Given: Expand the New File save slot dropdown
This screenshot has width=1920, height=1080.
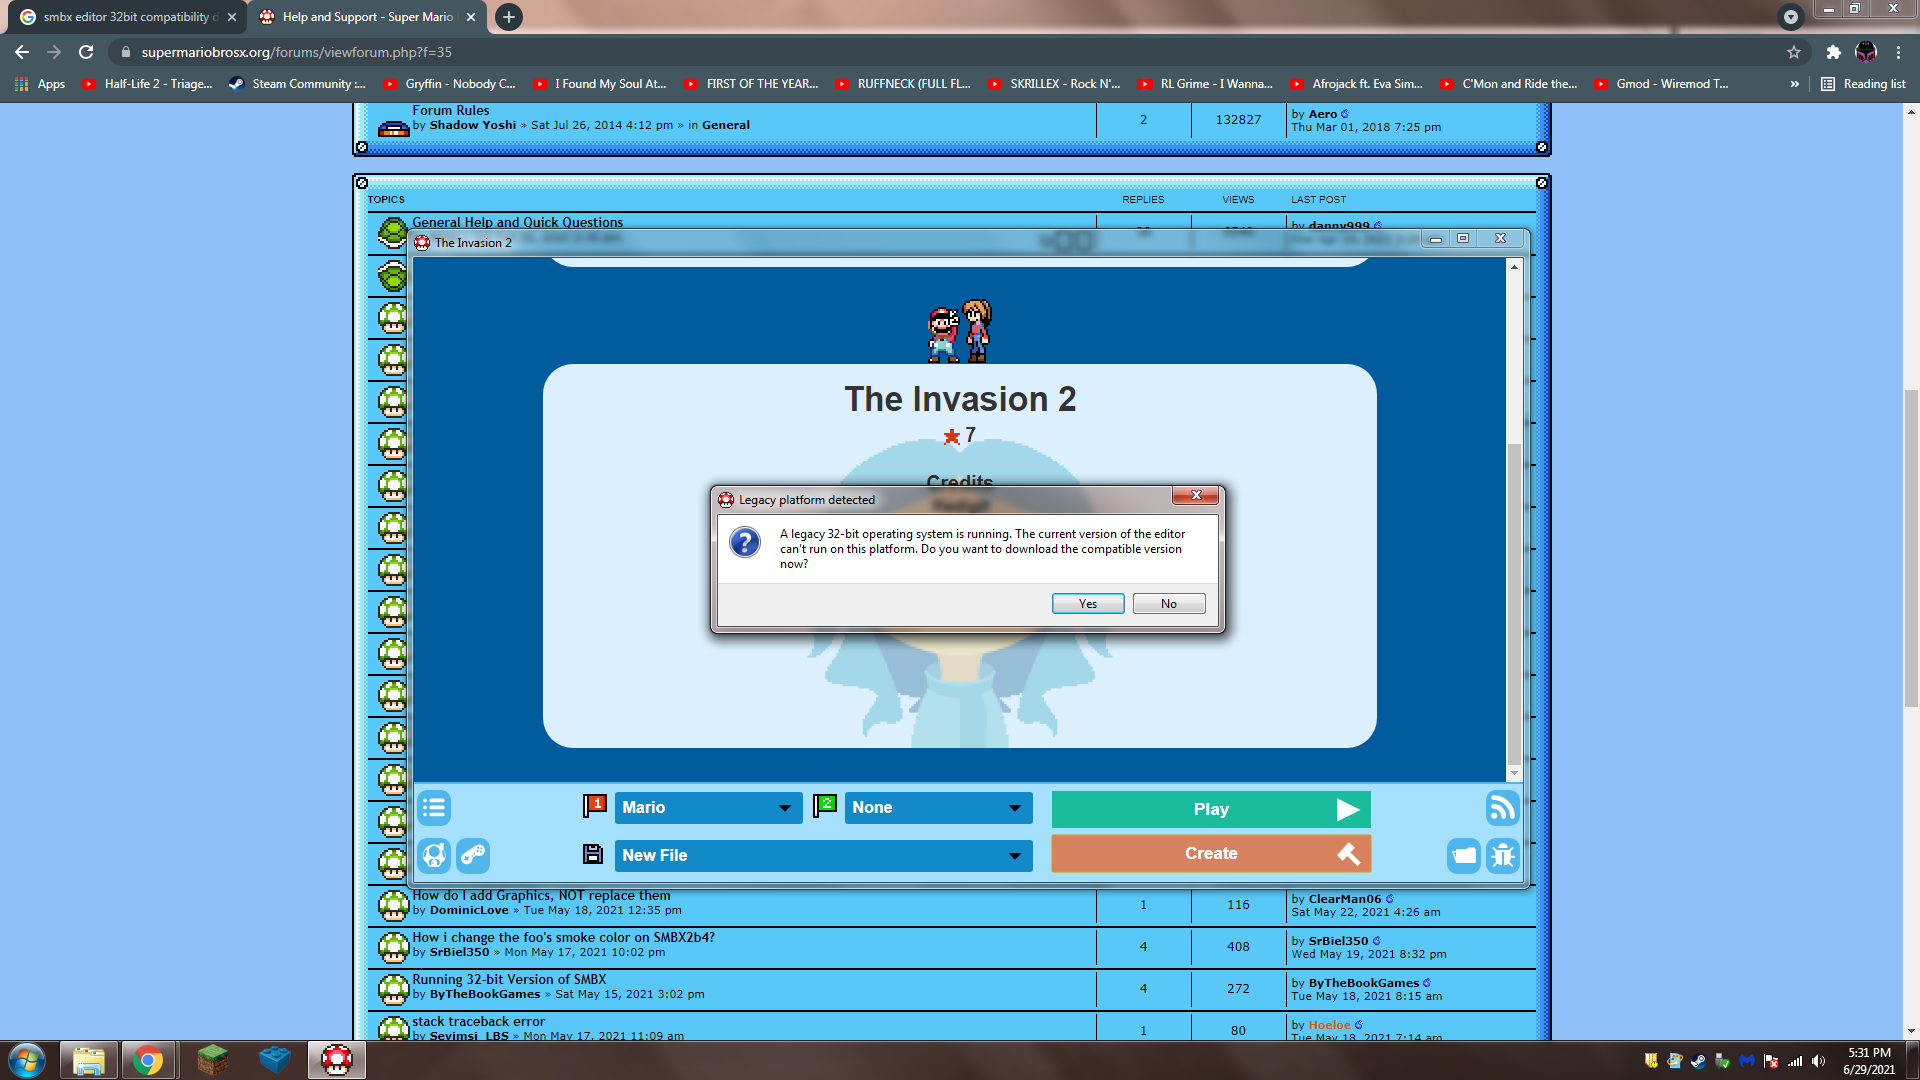Looking at the screenshot, I should [823, 856].
